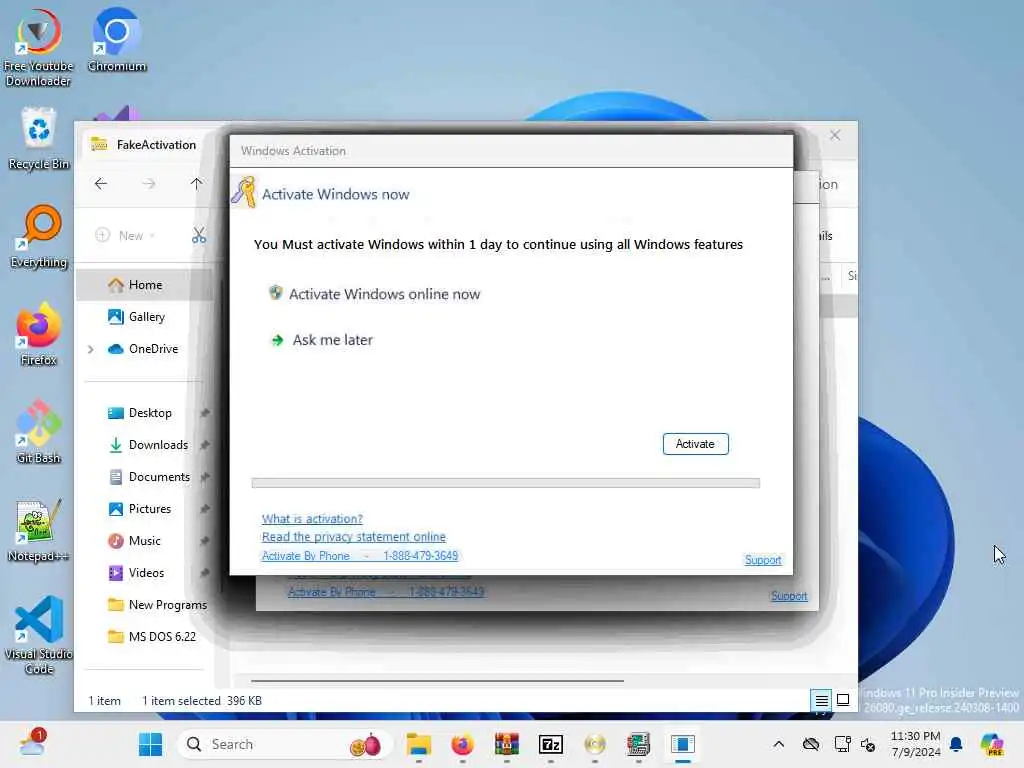Click the cloud sync-off tray icon
1024x768 pixels.
pyautogui.click(x=811, y=744)
